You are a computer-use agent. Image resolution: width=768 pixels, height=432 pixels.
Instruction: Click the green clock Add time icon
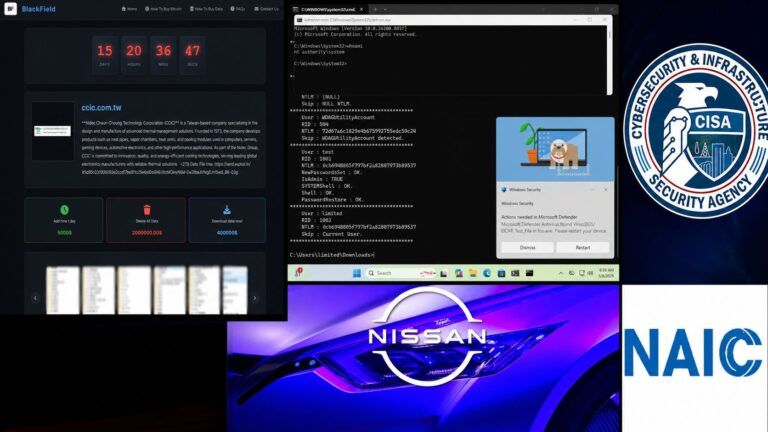[x=64, y=210]
